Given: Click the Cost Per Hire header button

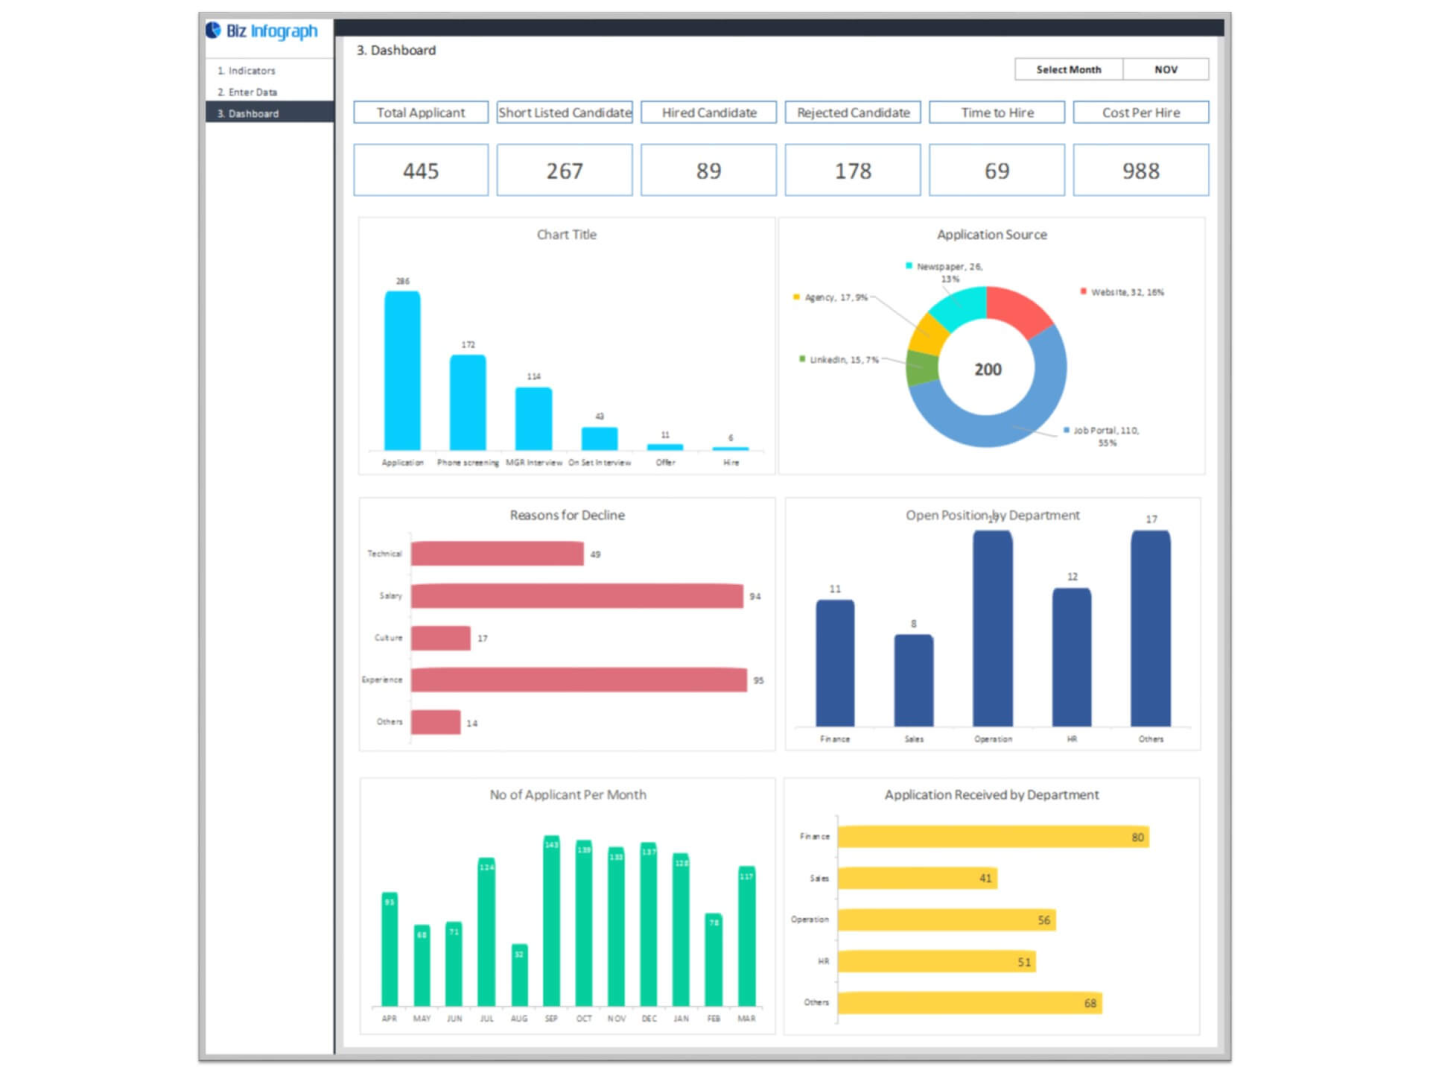Looking at the screenshot, I should click(1141, 112).
